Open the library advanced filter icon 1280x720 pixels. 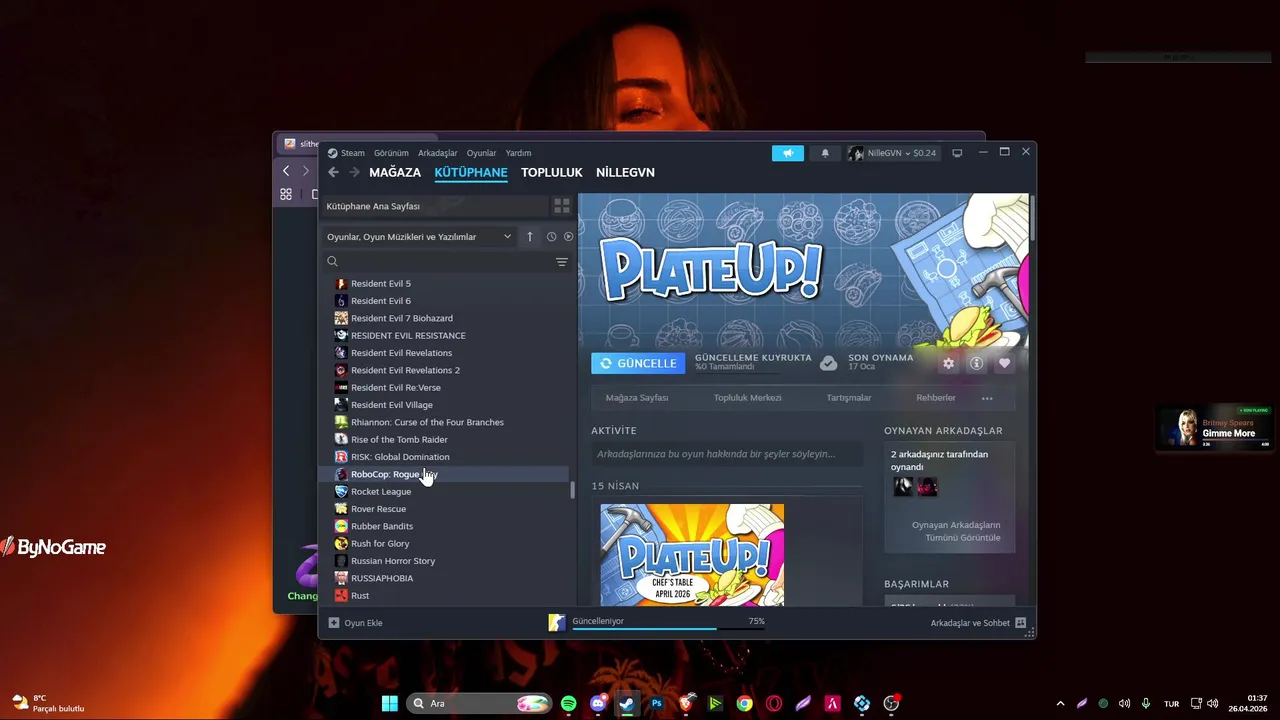tap(562, 262)
